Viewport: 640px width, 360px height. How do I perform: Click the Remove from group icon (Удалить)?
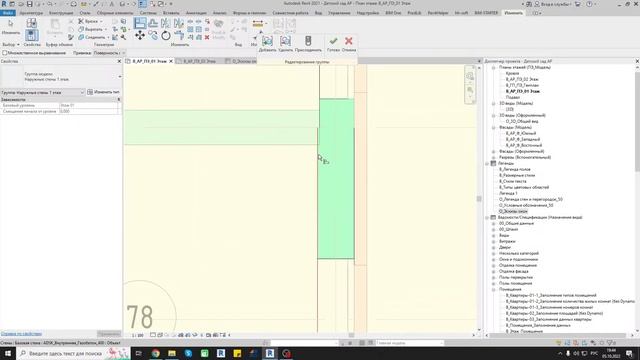(285, 41)
